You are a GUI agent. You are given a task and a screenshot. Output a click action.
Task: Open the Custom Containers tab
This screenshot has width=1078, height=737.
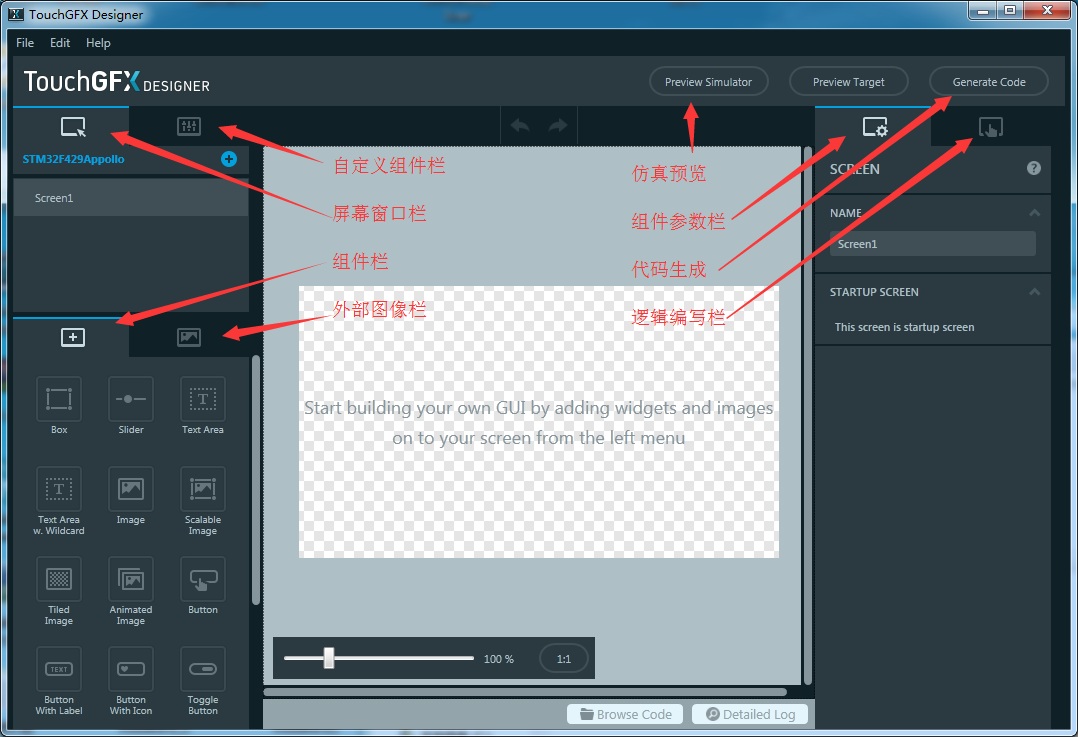pos(188,126)
